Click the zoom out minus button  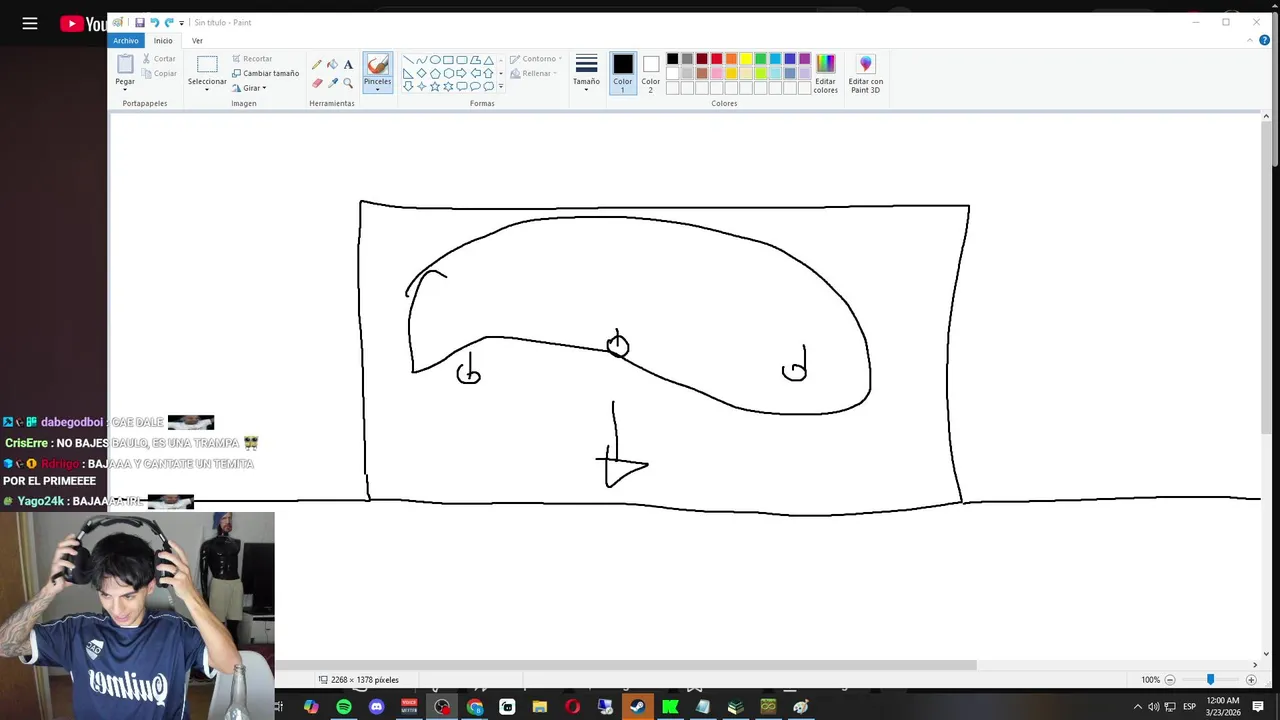coord(1170,680)
